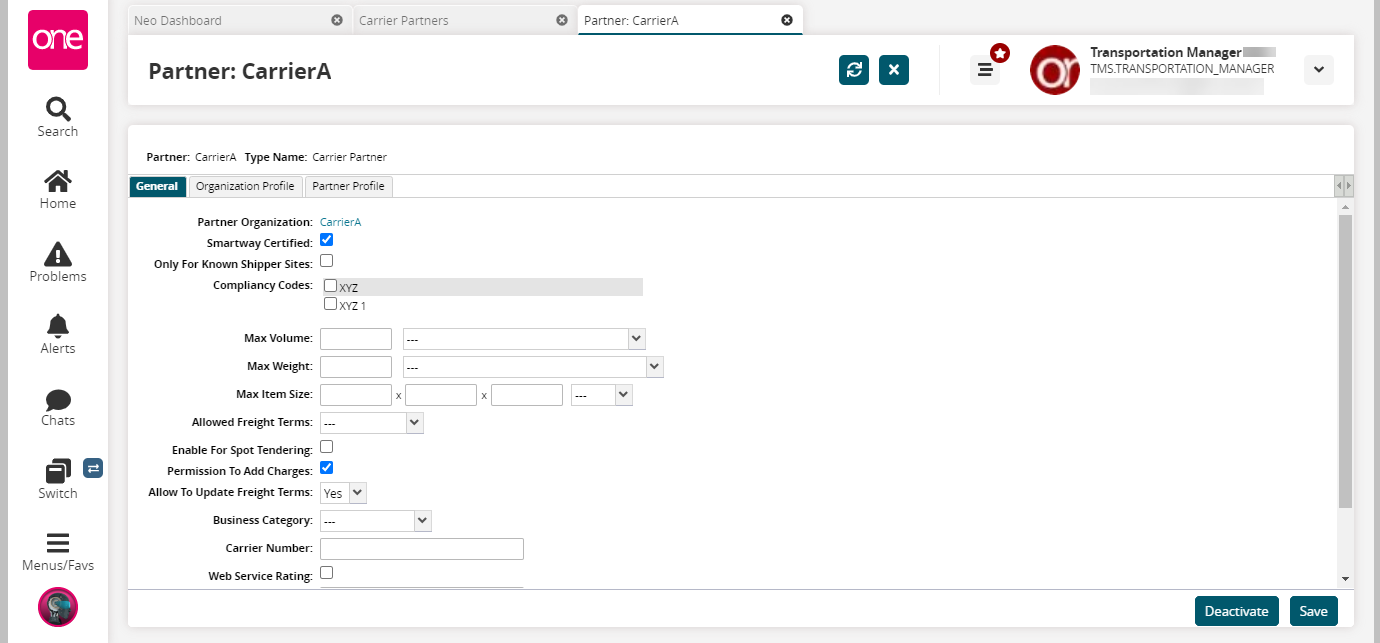Uncheck Permission To Add Charges
Viewport: 1380px width, 643px height.
point(326,468)
